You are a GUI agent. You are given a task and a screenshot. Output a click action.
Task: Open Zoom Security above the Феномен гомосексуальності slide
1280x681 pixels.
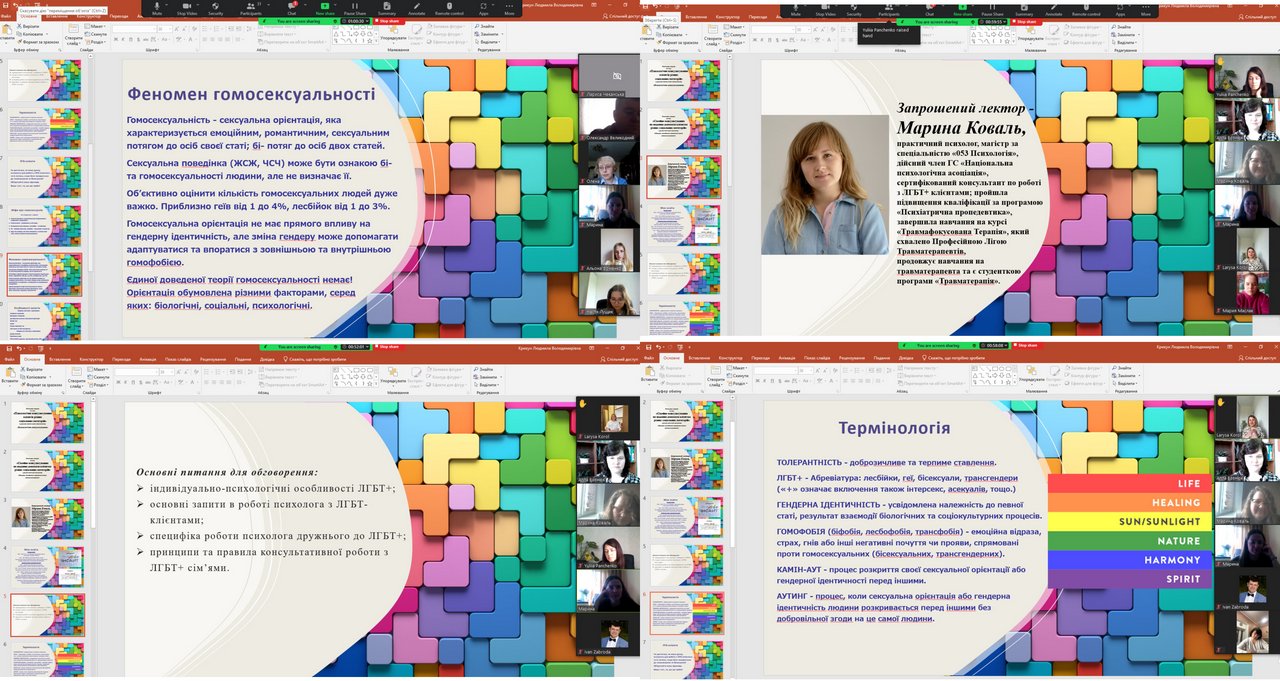click(x=216, y=8)
